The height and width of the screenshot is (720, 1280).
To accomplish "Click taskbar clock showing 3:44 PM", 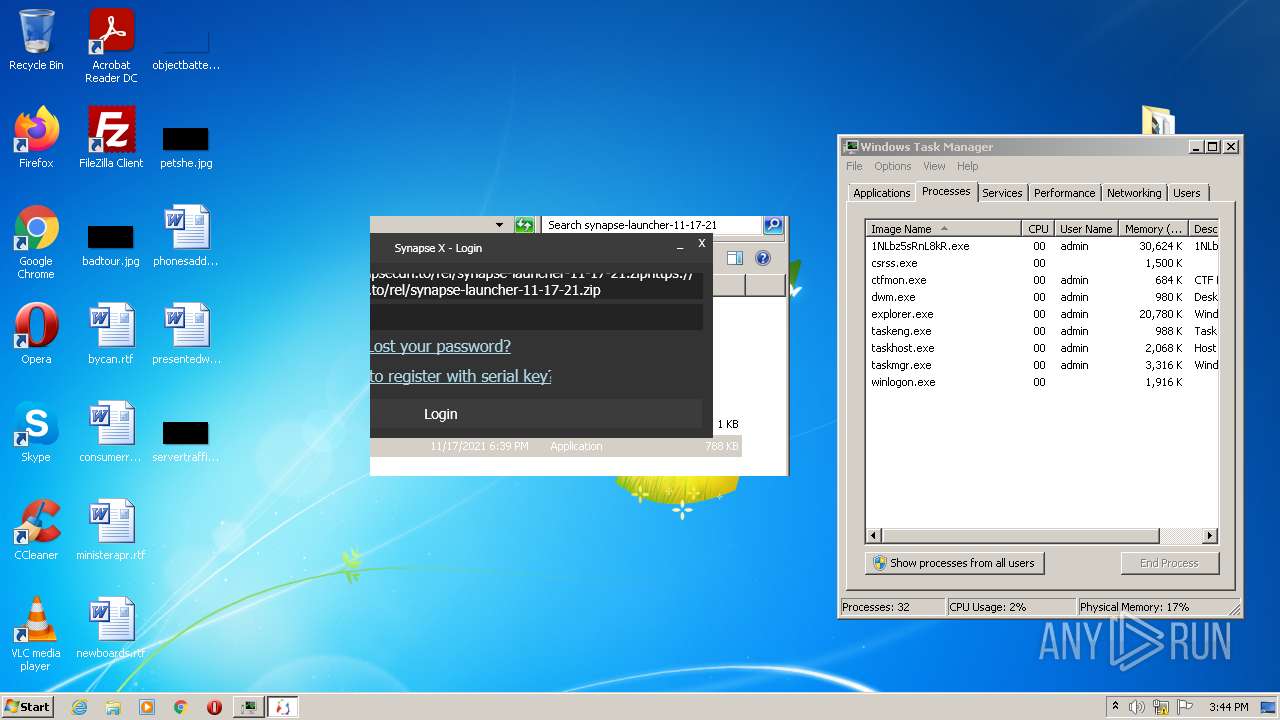I will [1228, 707].
